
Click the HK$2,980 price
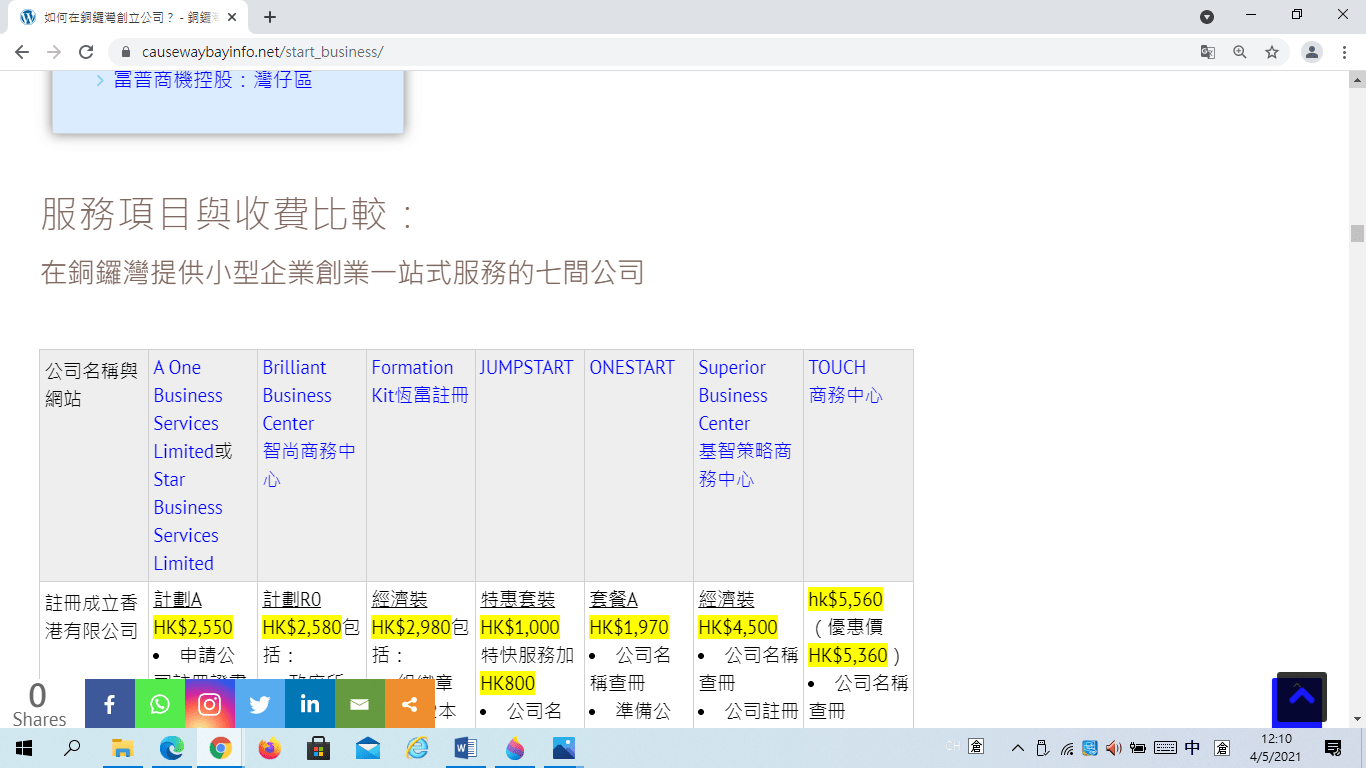411,627
